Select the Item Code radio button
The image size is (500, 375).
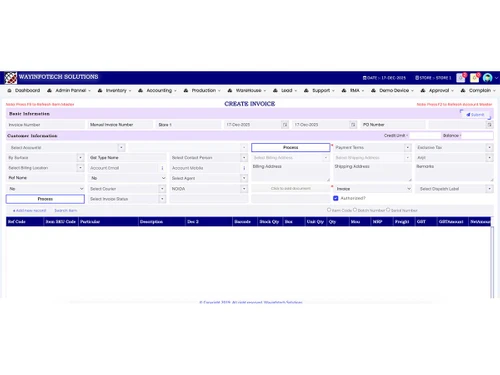click(x=329, y=210)
